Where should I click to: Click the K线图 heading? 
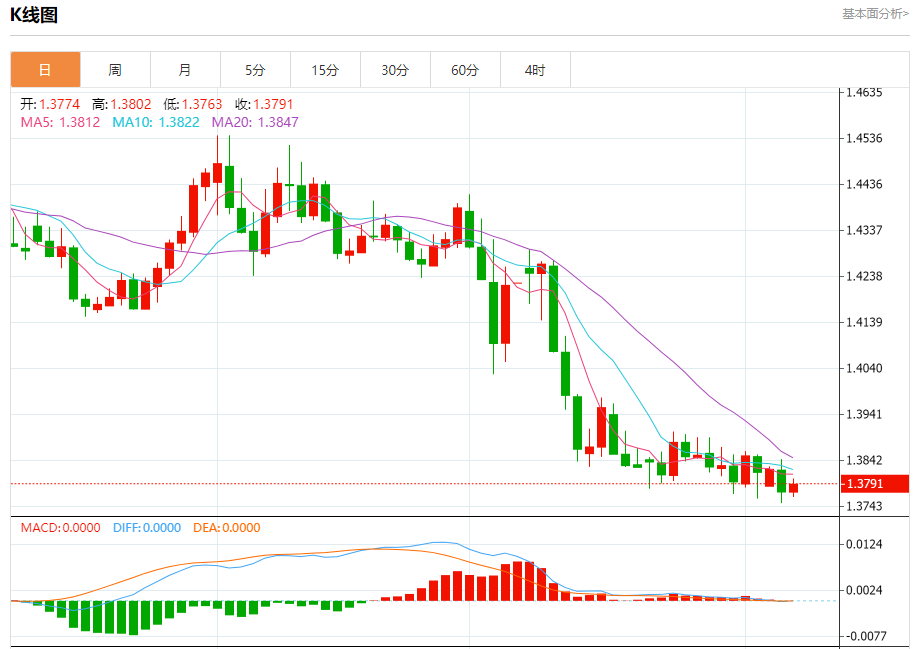(x=34, y=15)
